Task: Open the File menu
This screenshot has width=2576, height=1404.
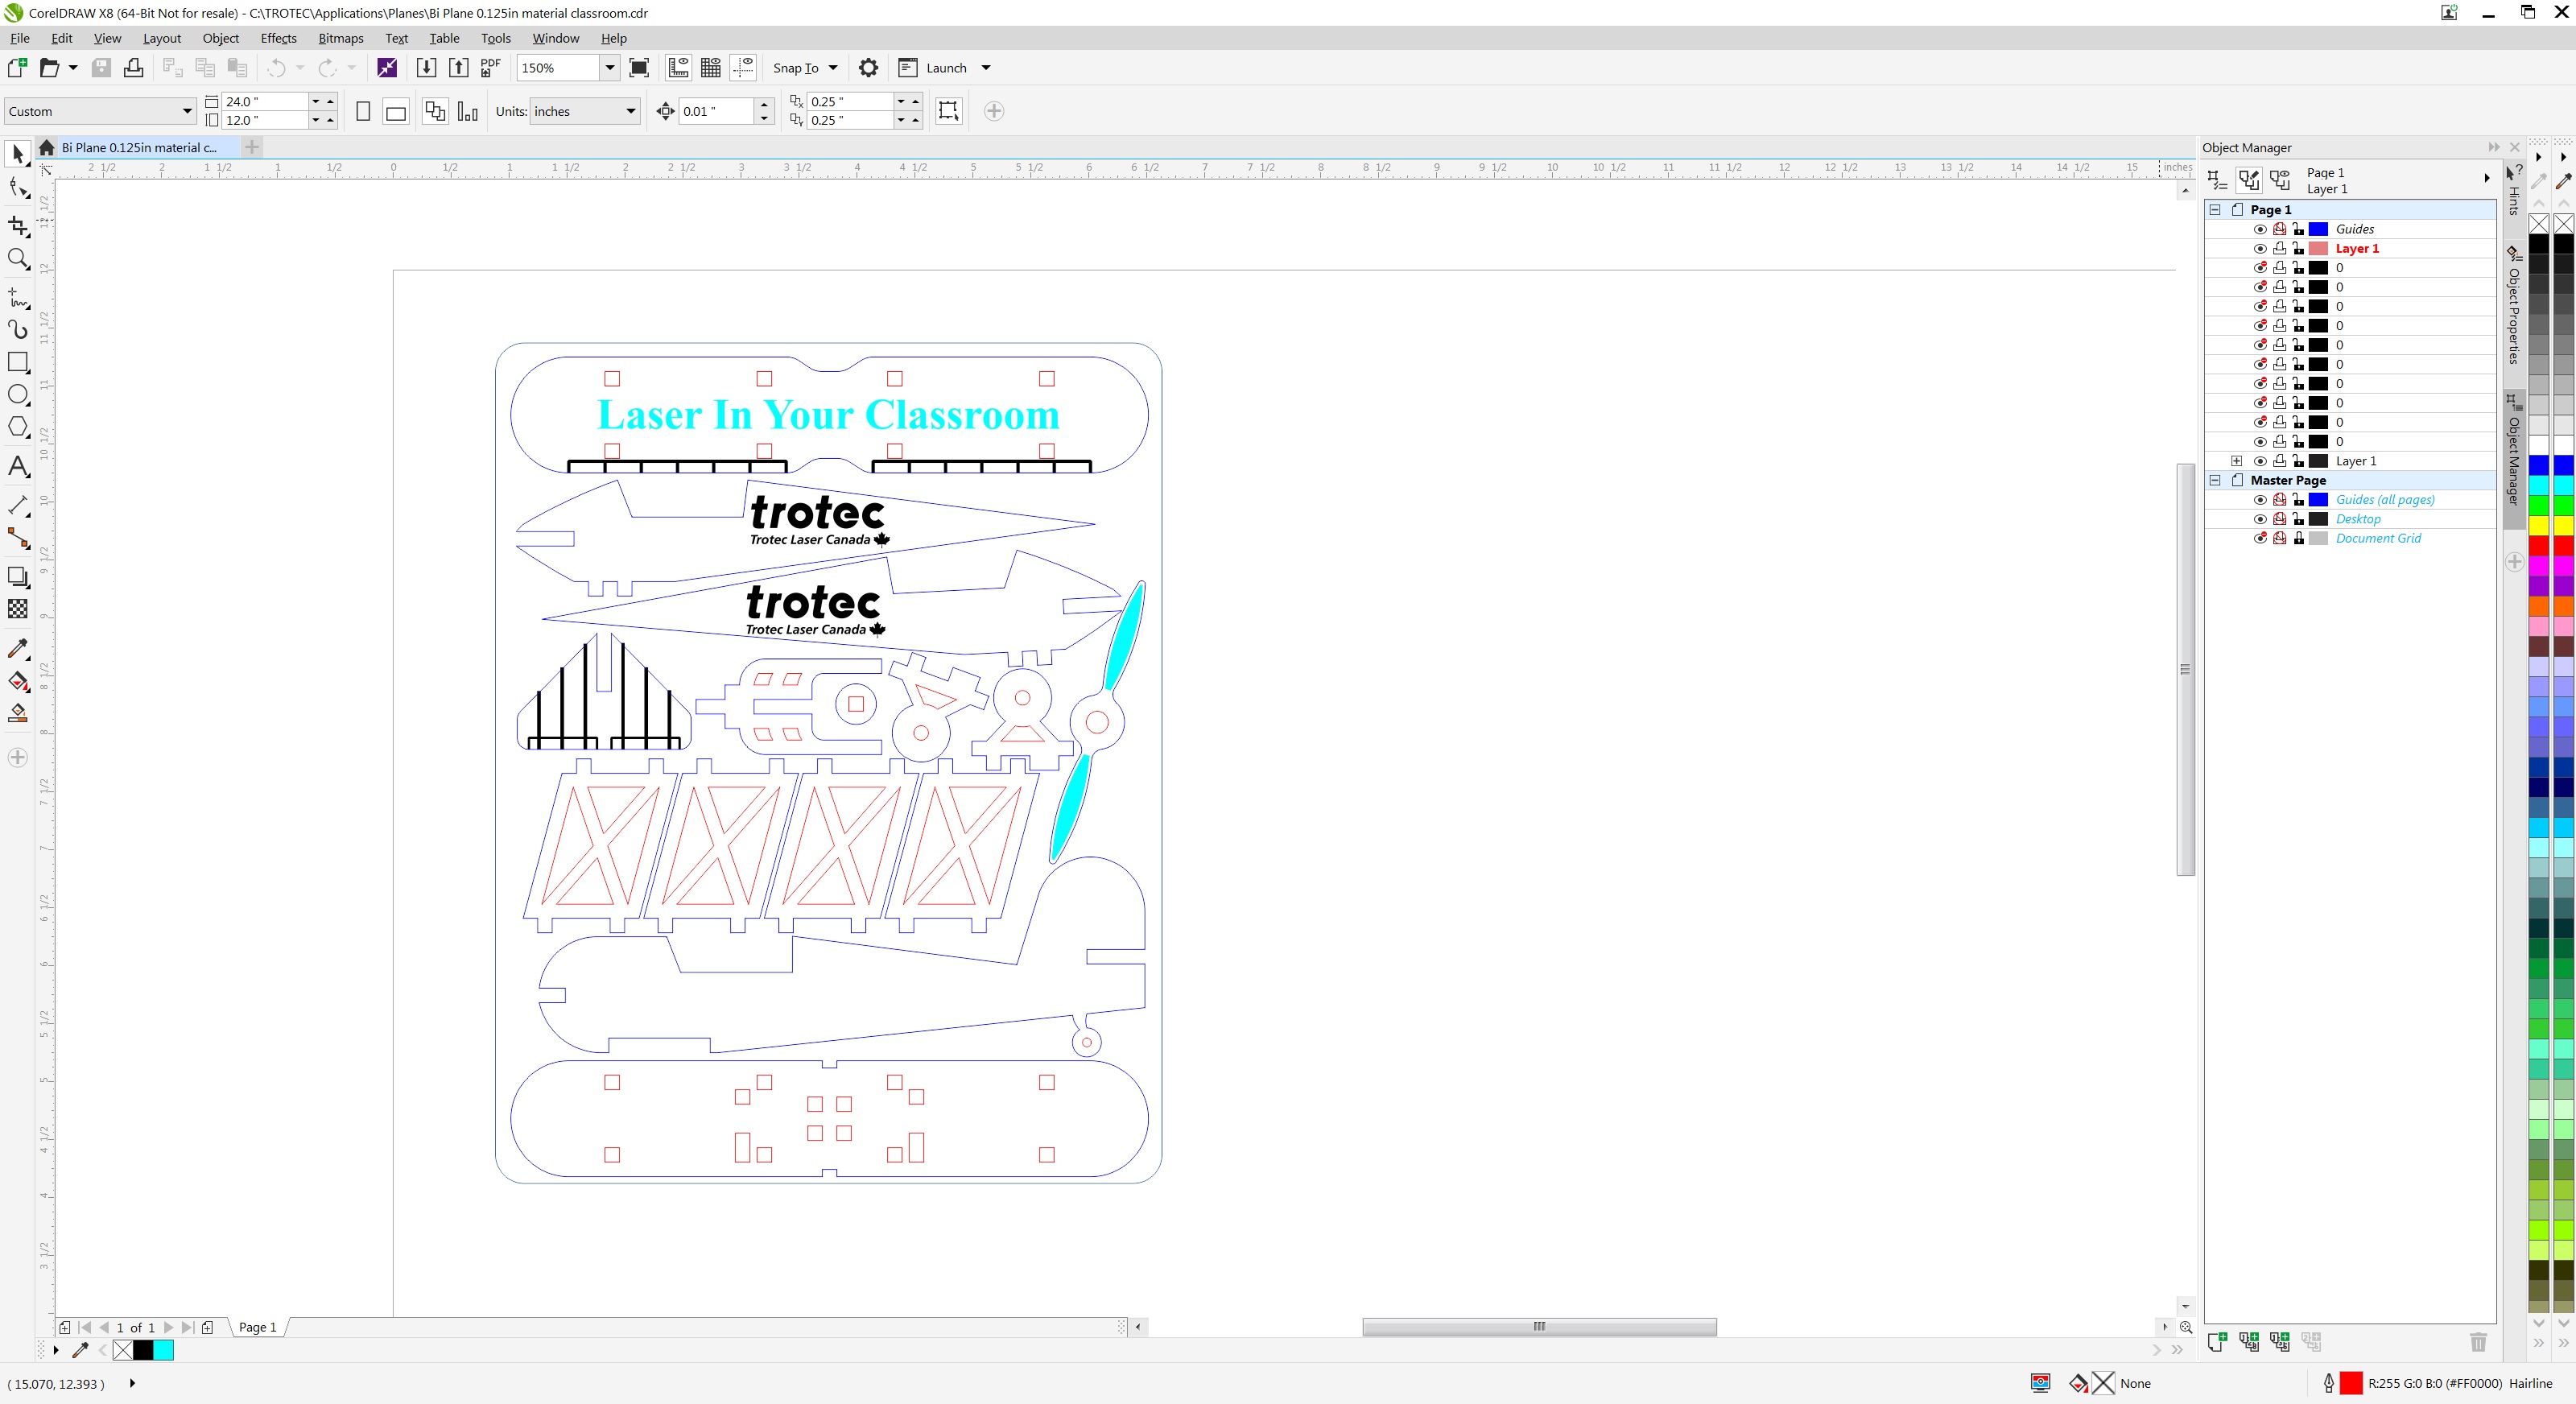Action: coord(20,38)
